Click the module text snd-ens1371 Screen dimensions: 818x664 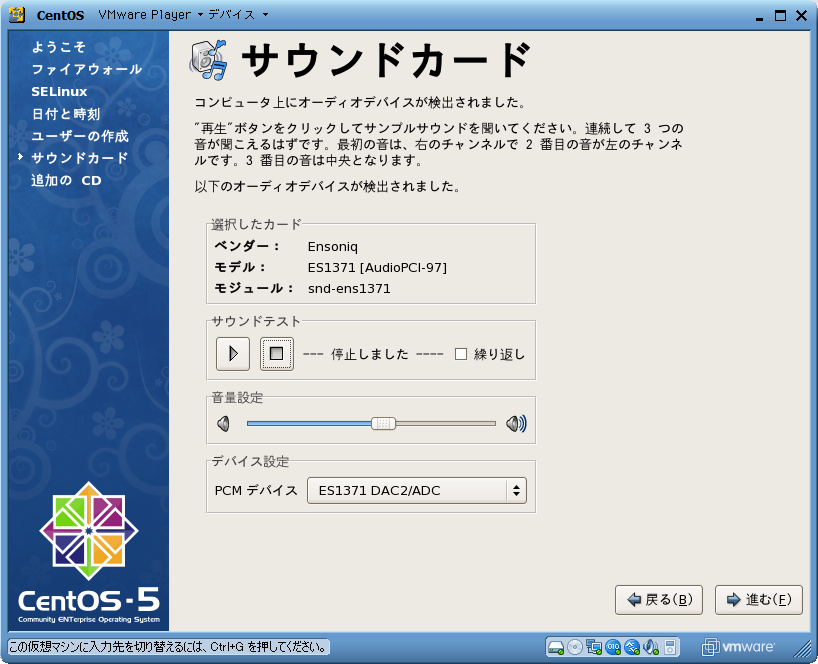click(x=349, y=288)
